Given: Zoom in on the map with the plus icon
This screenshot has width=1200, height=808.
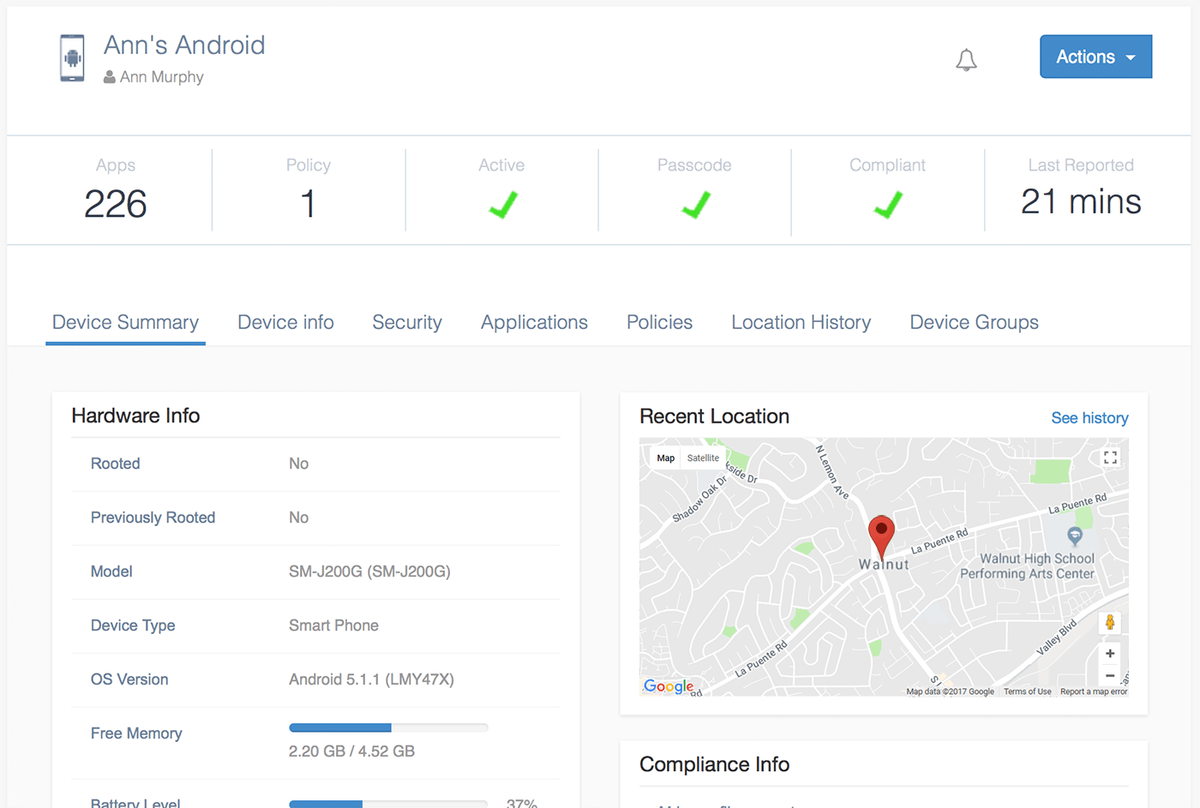Looking at the screenshot, I should (1110, 653).
